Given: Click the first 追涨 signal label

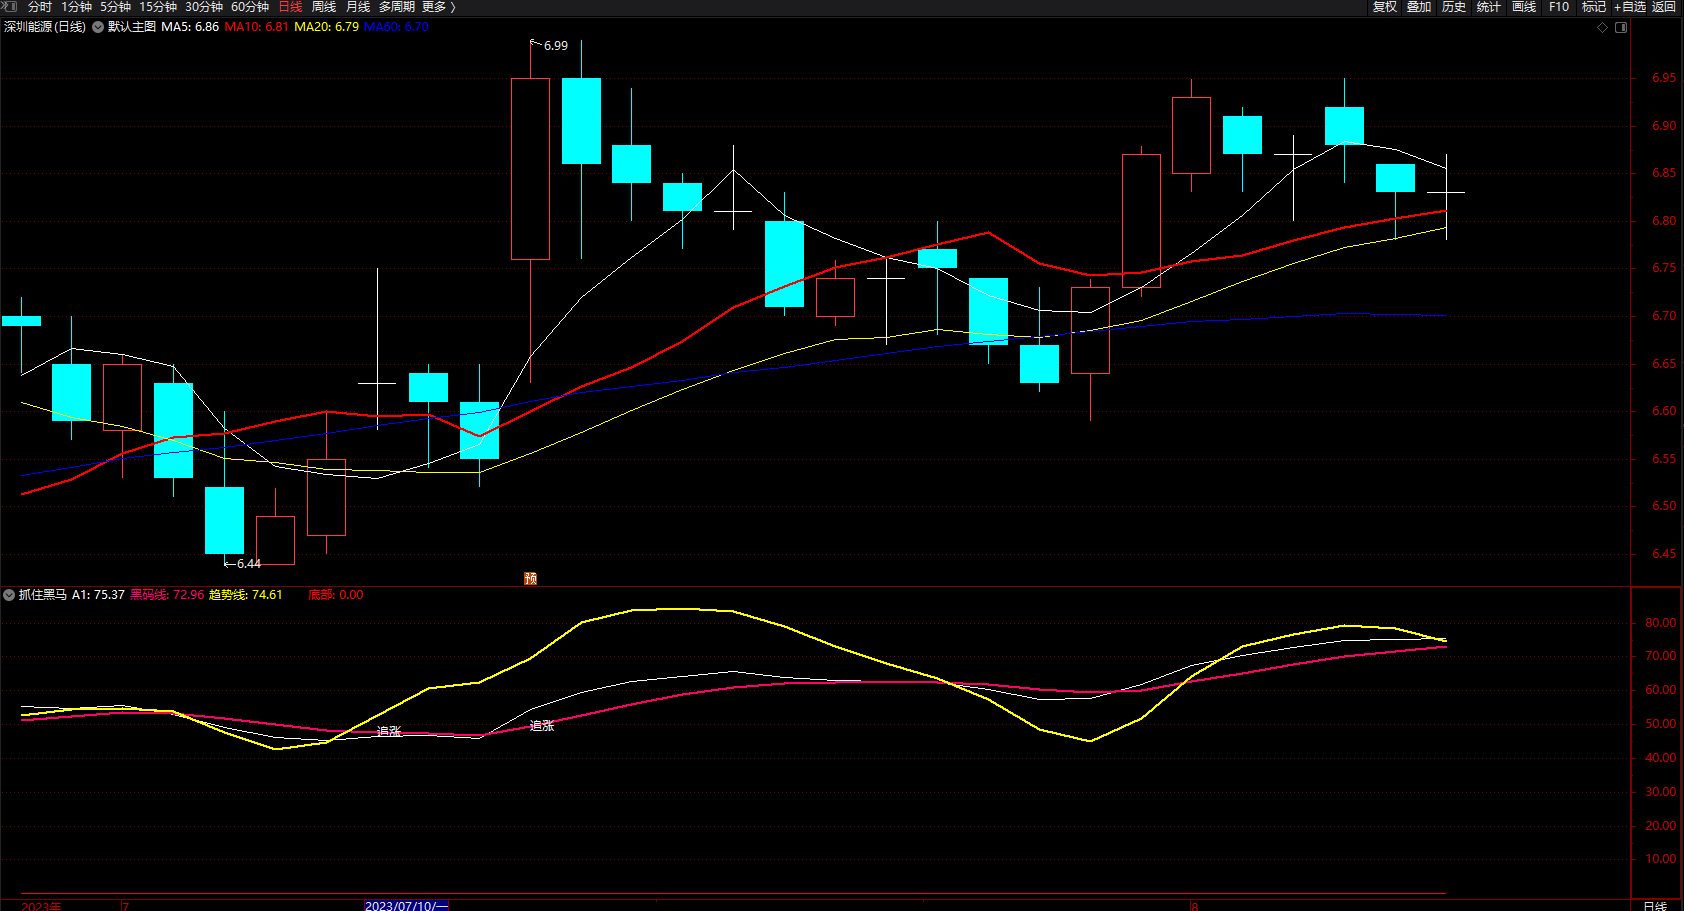Looking at the screenshot, I should pyautogui.click(x=389, y=732).
